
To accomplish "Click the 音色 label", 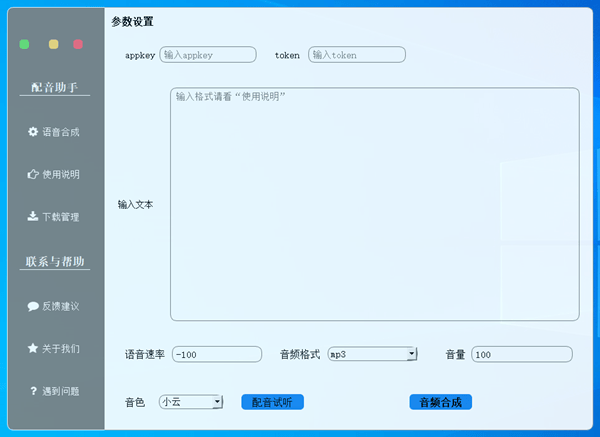I will (x=135, y=402).
